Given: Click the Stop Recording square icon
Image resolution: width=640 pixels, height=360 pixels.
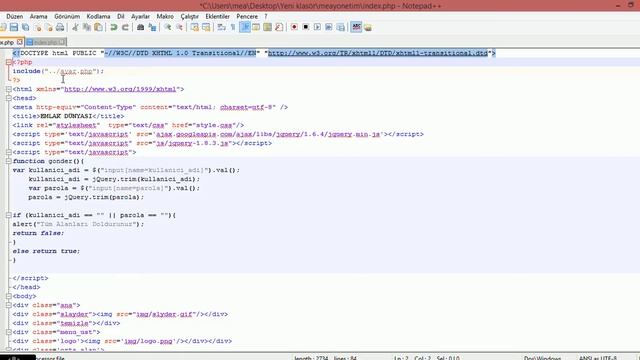Looking at the screenshot, I should click(x=306, y=27).
